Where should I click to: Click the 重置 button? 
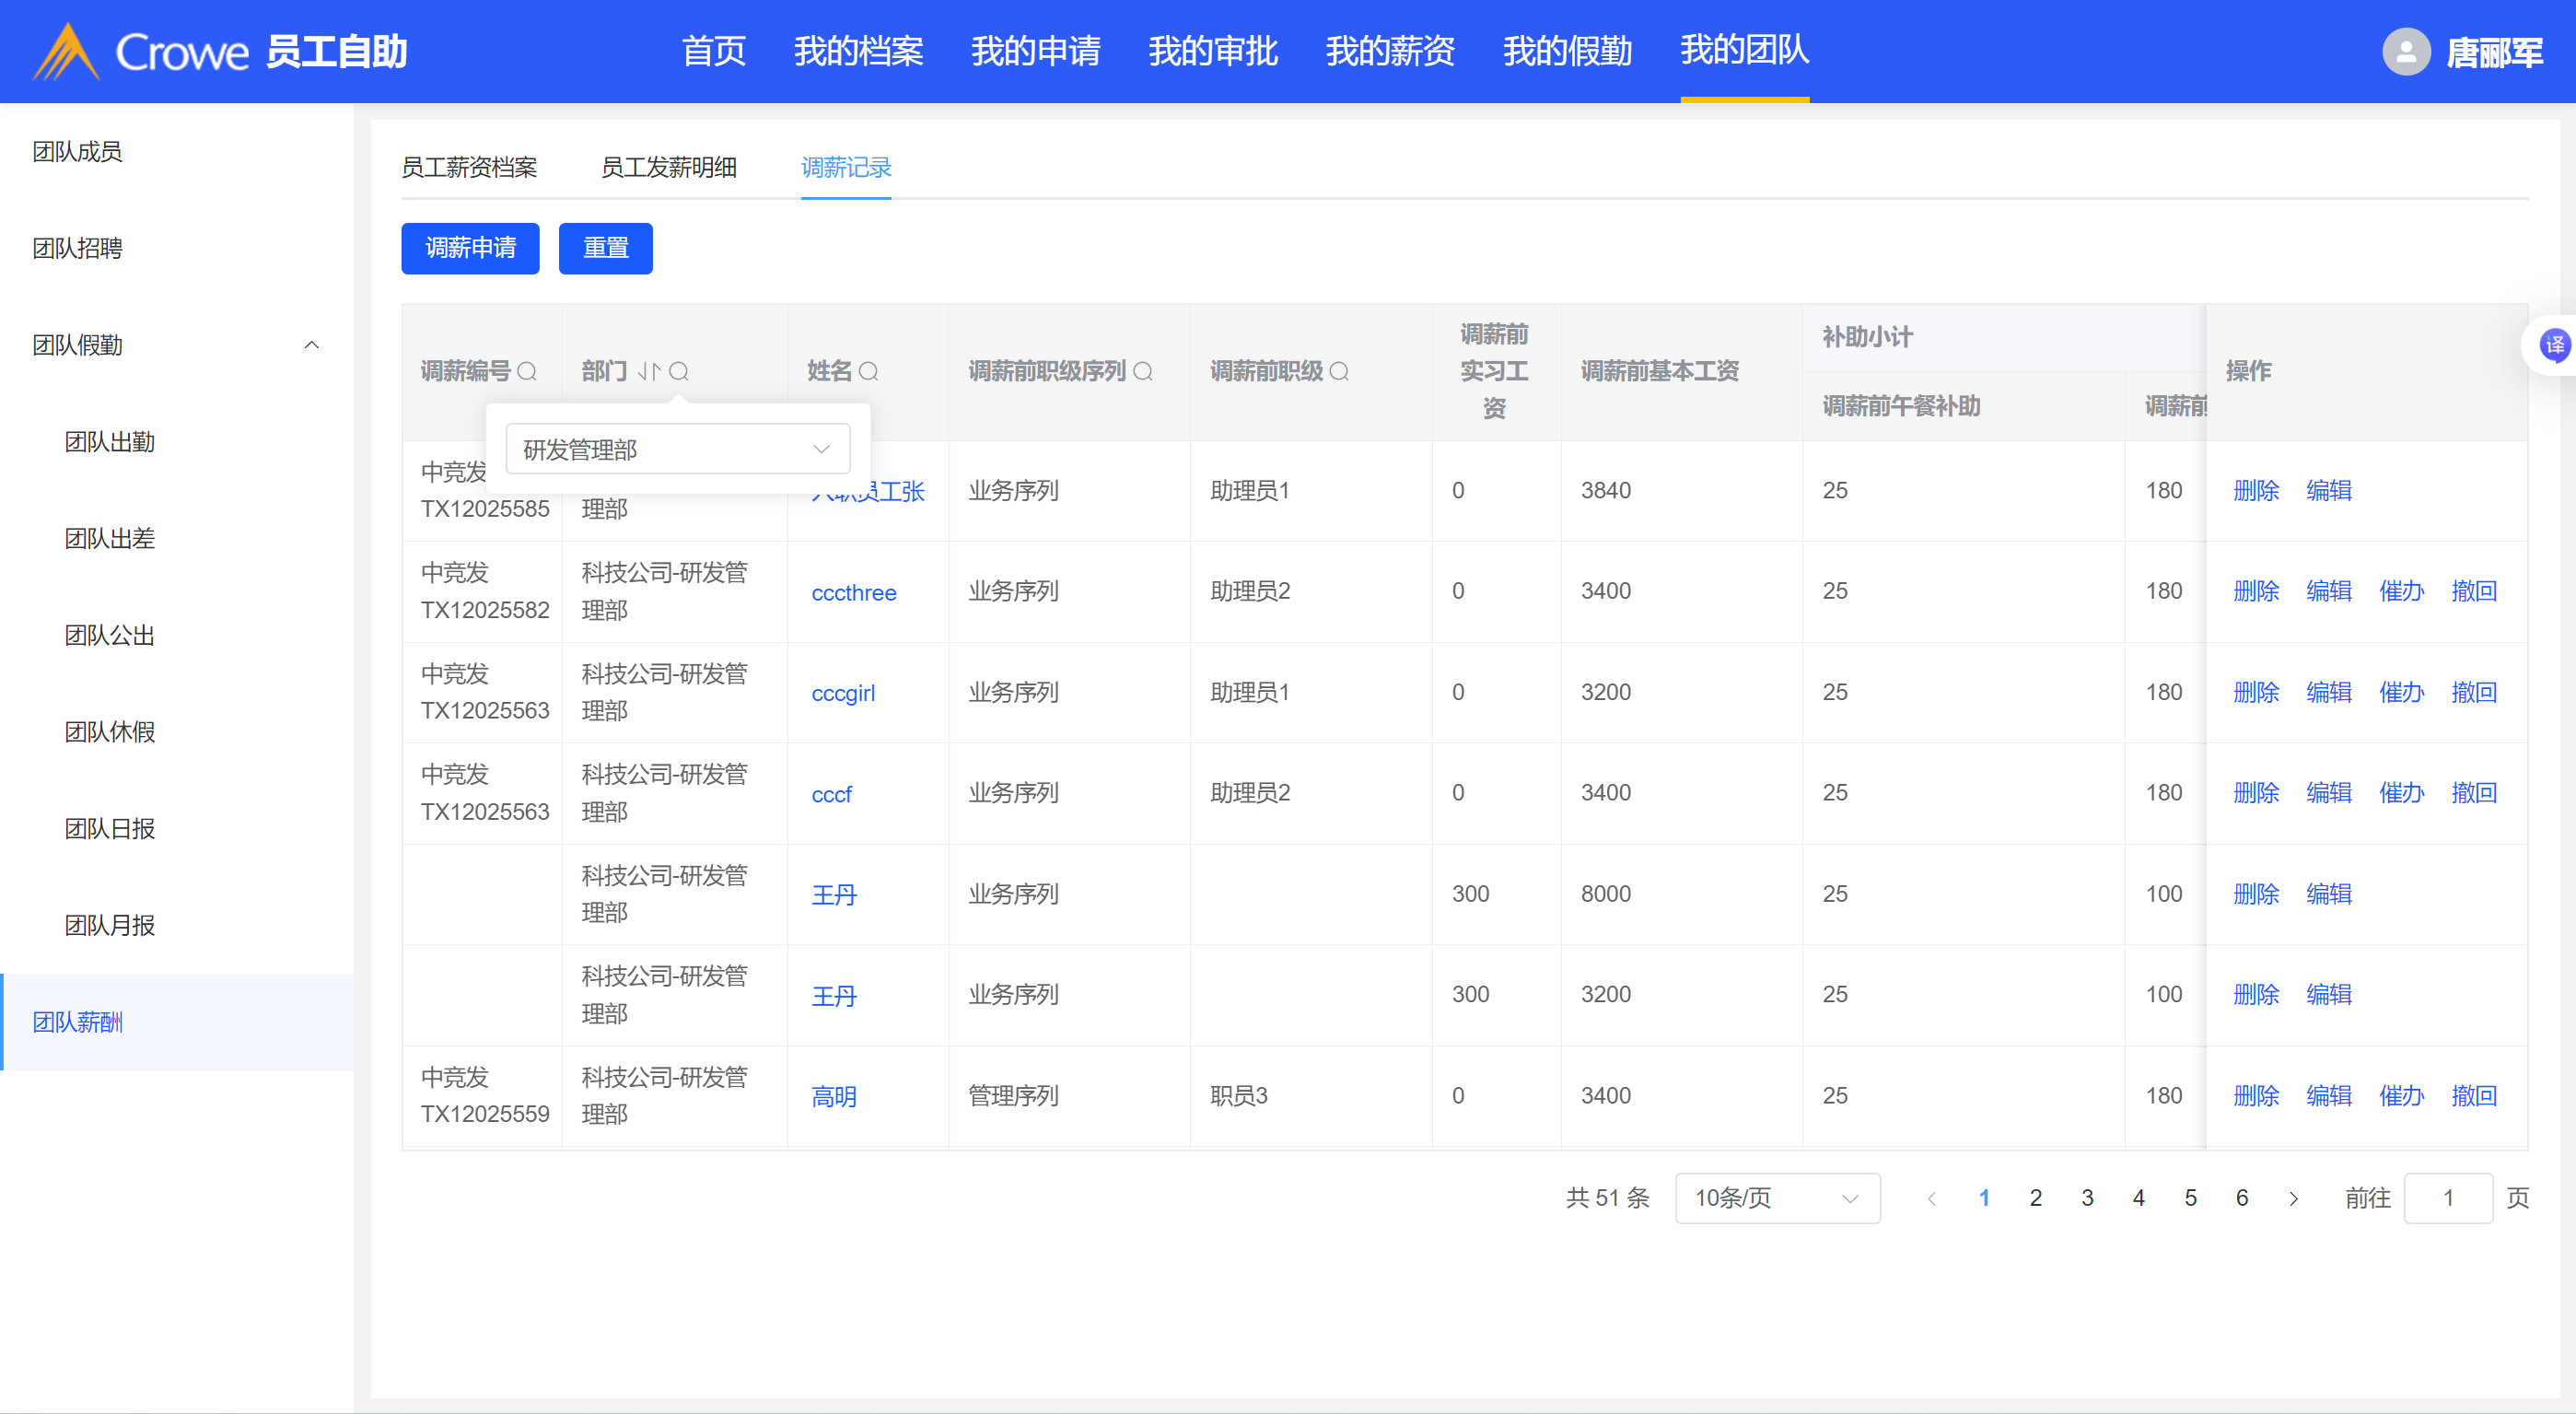(605, 248)
